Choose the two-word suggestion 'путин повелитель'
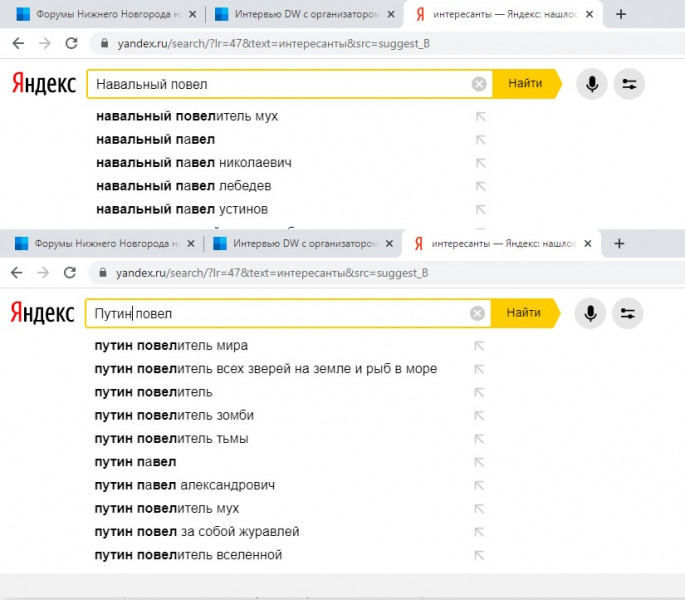Screen dimensions: 685x600 153,392
